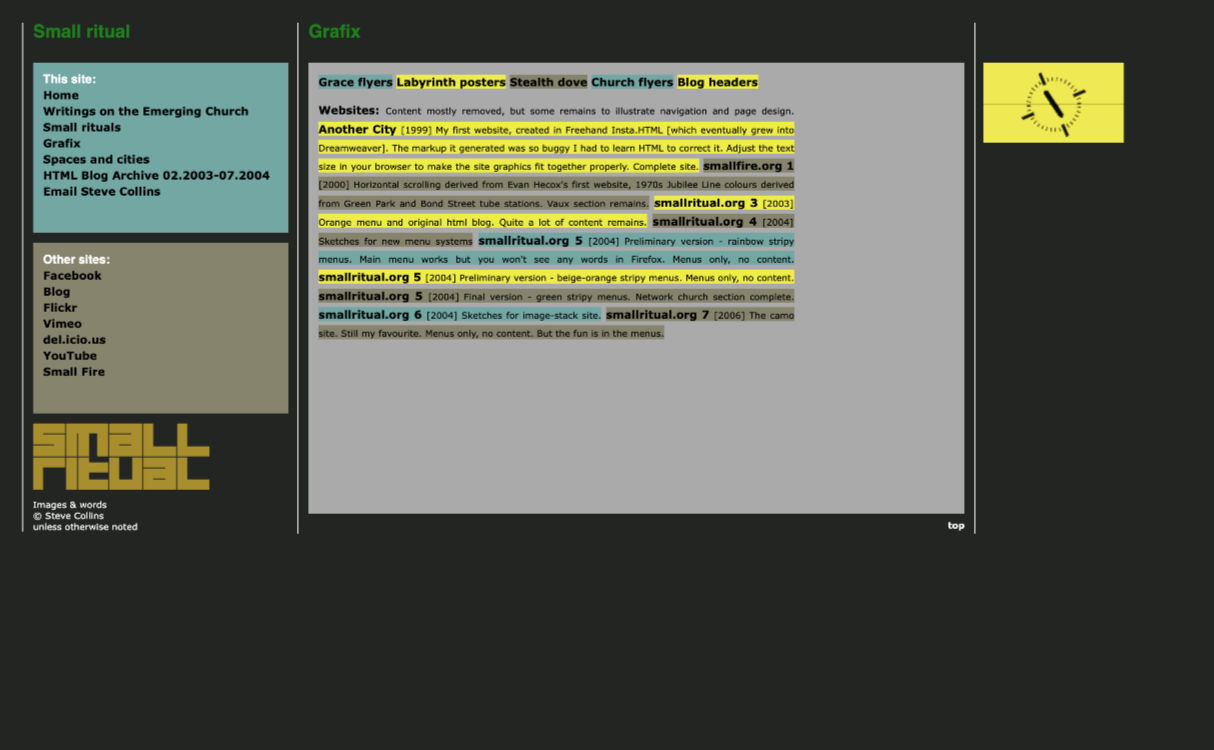Viewport: 1214px width, 750px height.
Task: Open Spaces and cities page
Action: click(96, 160)
